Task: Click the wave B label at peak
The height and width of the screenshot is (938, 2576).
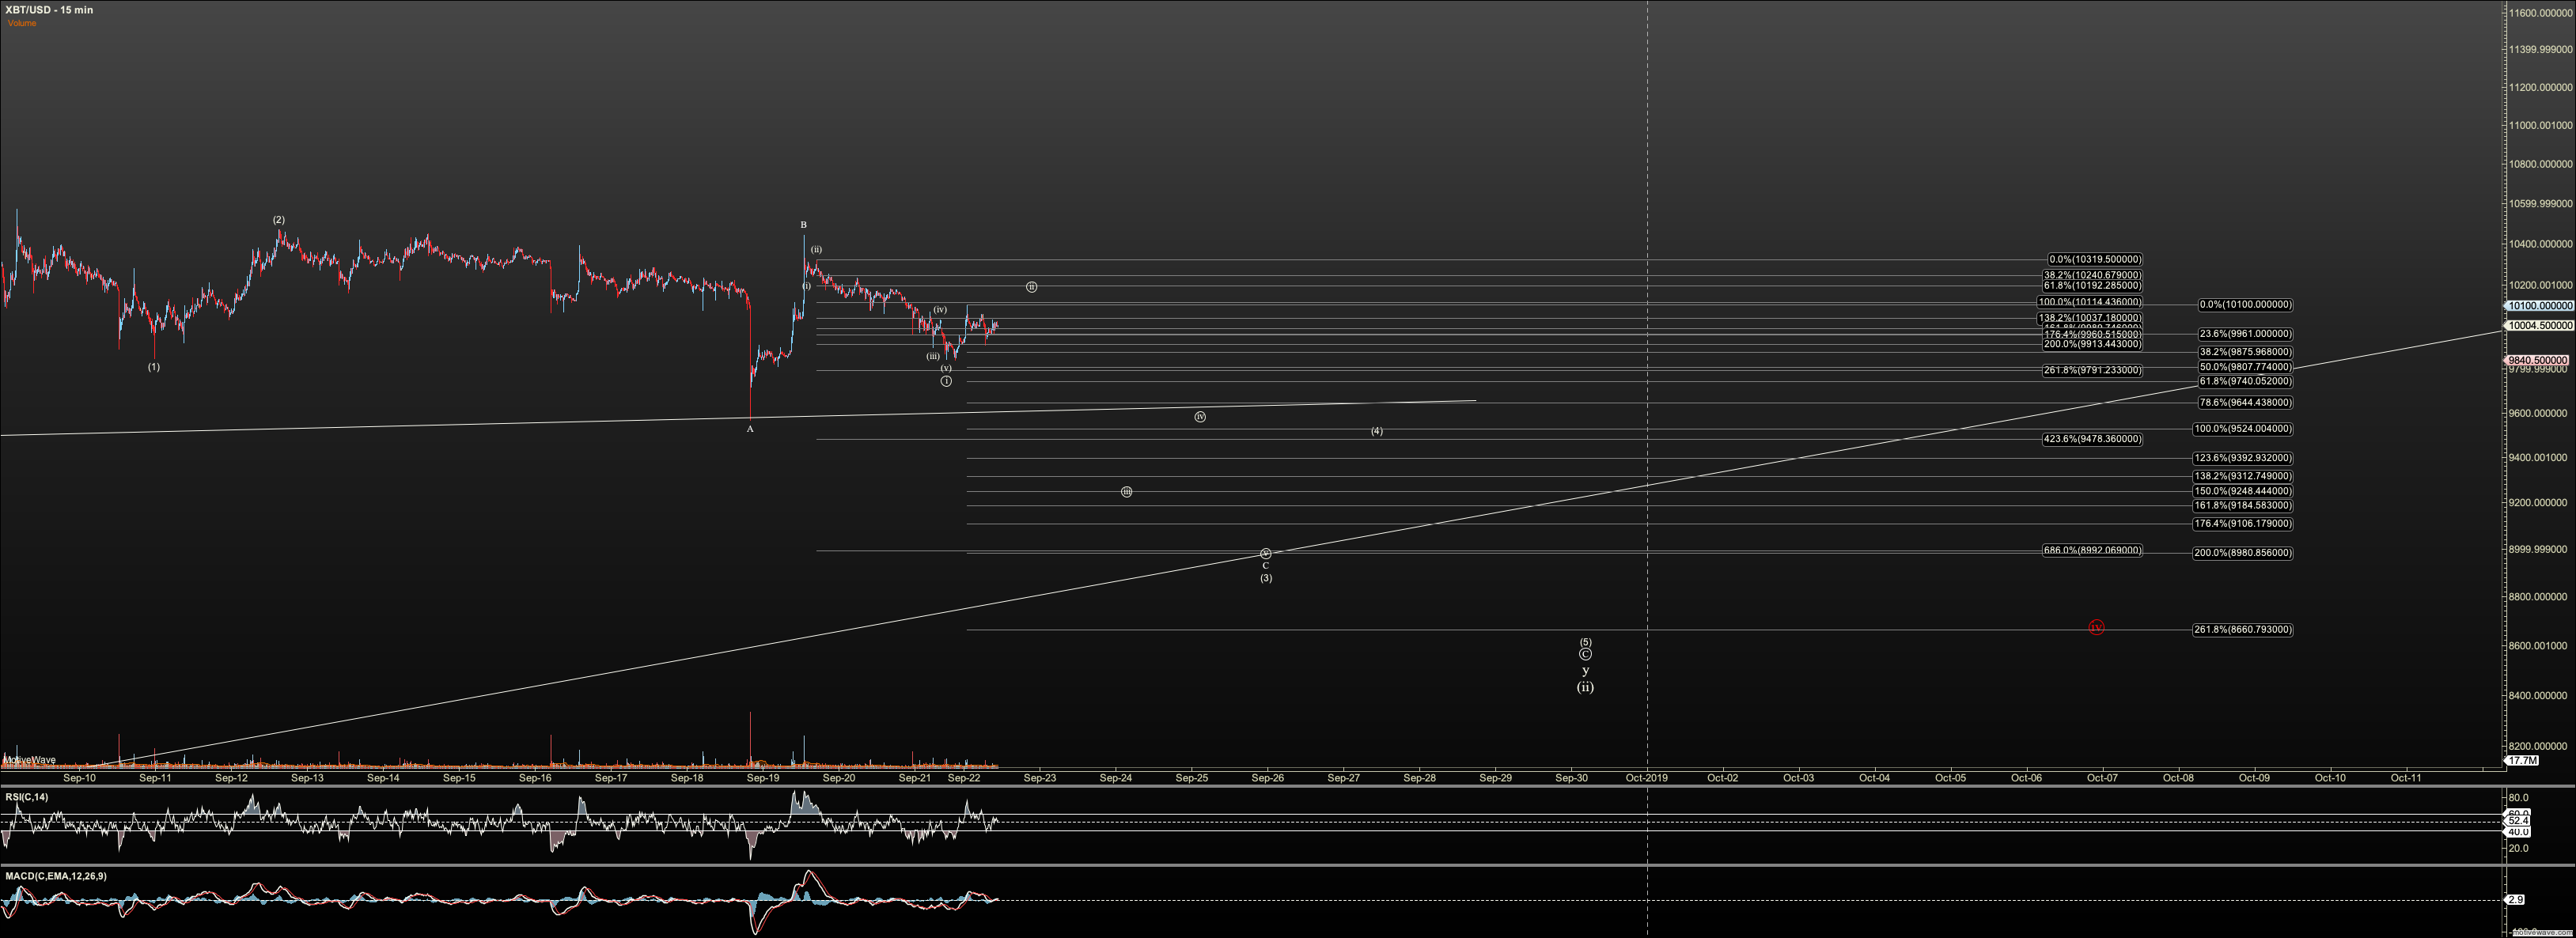Action: (x=803, y=225)
